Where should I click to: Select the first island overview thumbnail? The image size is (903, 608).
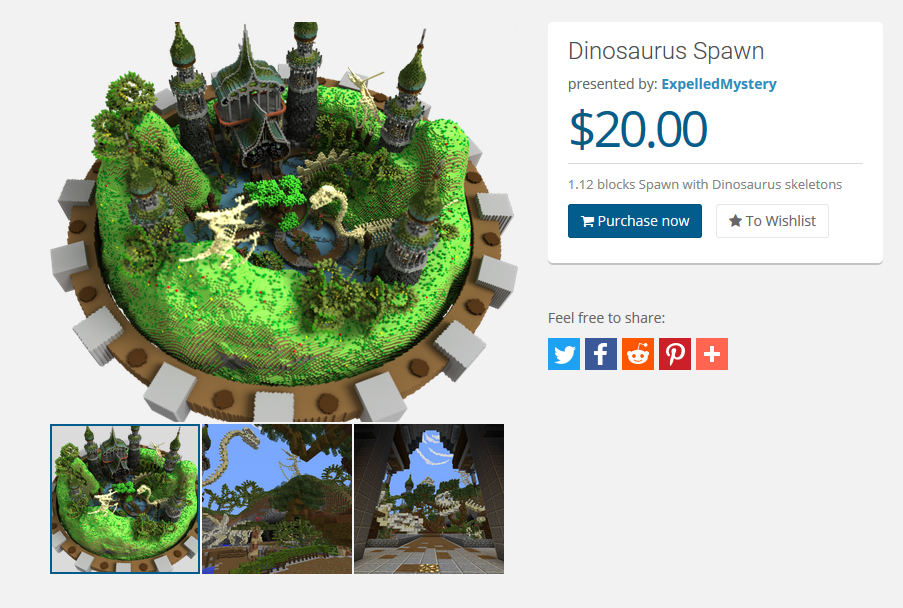coord(125,499)
